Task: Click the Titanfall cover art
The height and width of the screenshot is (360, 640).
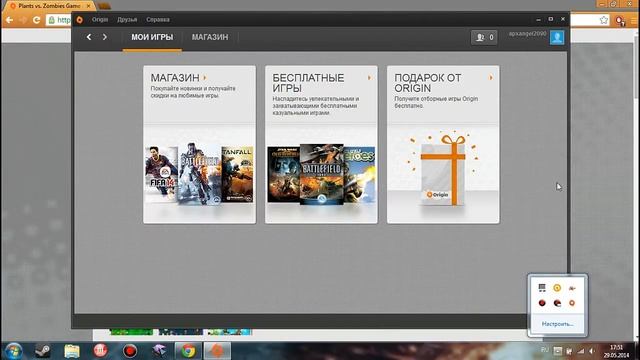Action: 238,174
